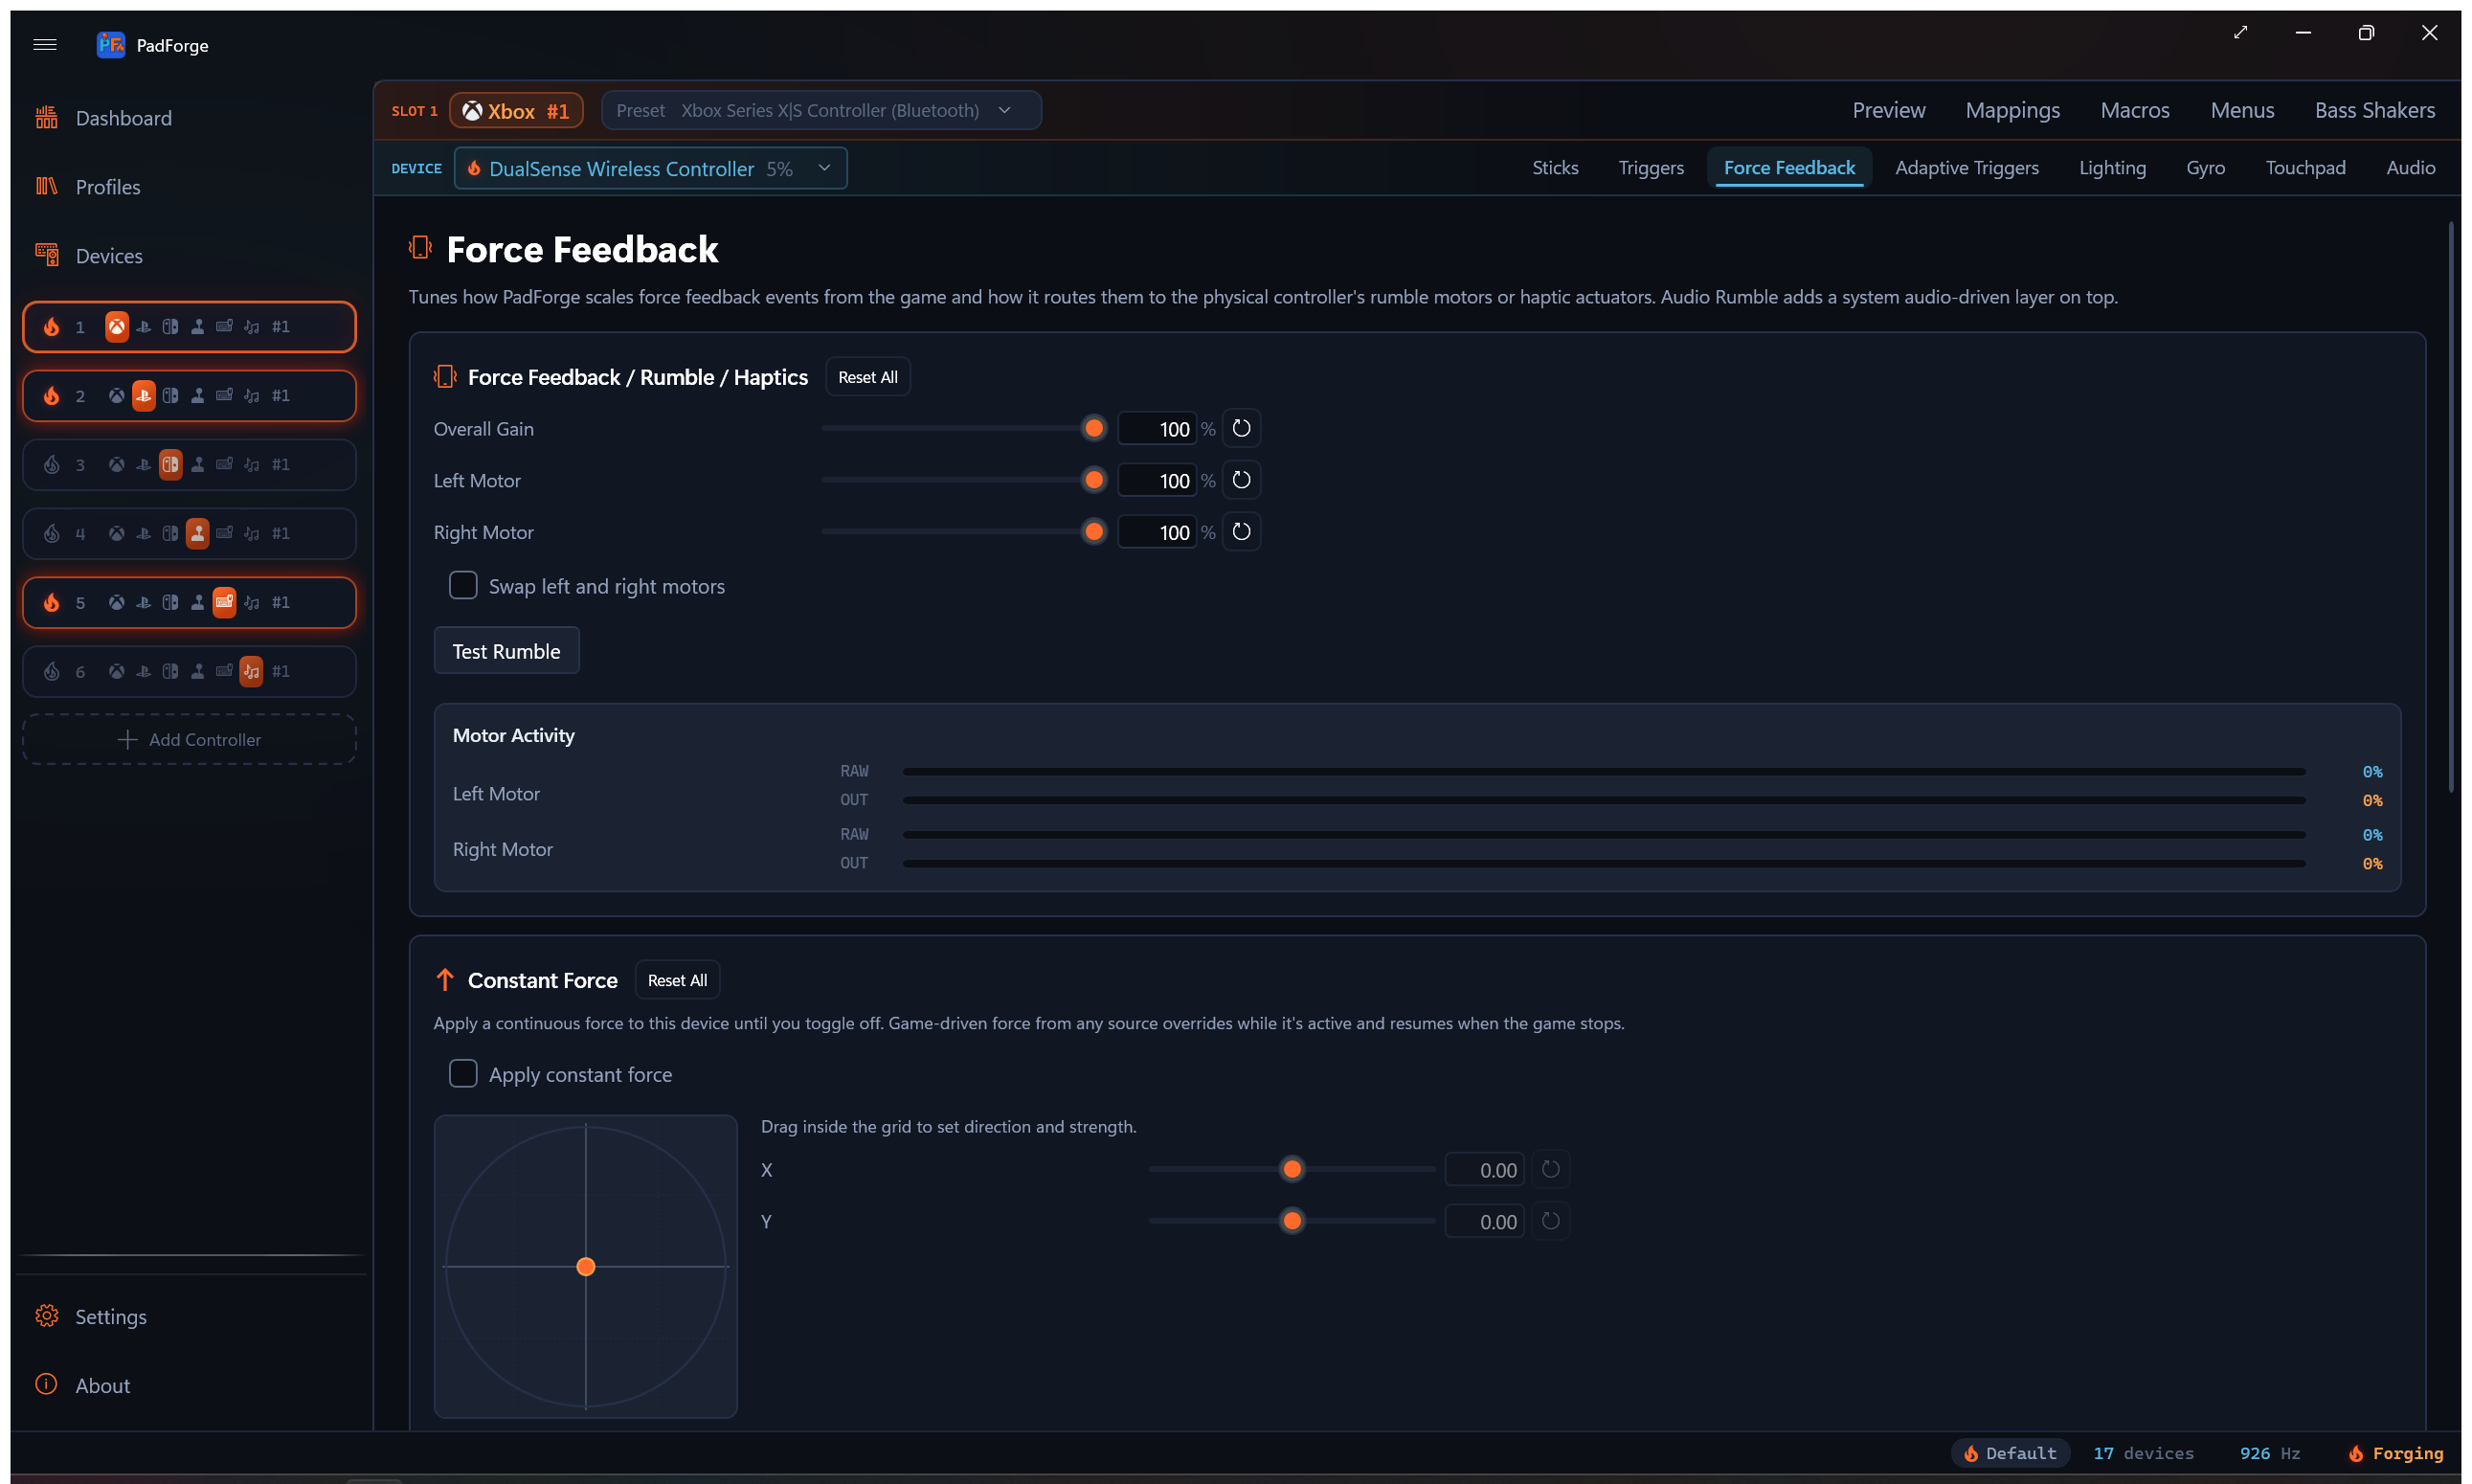Screen dimensions: 2472x1484
Task: Reset constant force X value
Action: [1551, 1170]
